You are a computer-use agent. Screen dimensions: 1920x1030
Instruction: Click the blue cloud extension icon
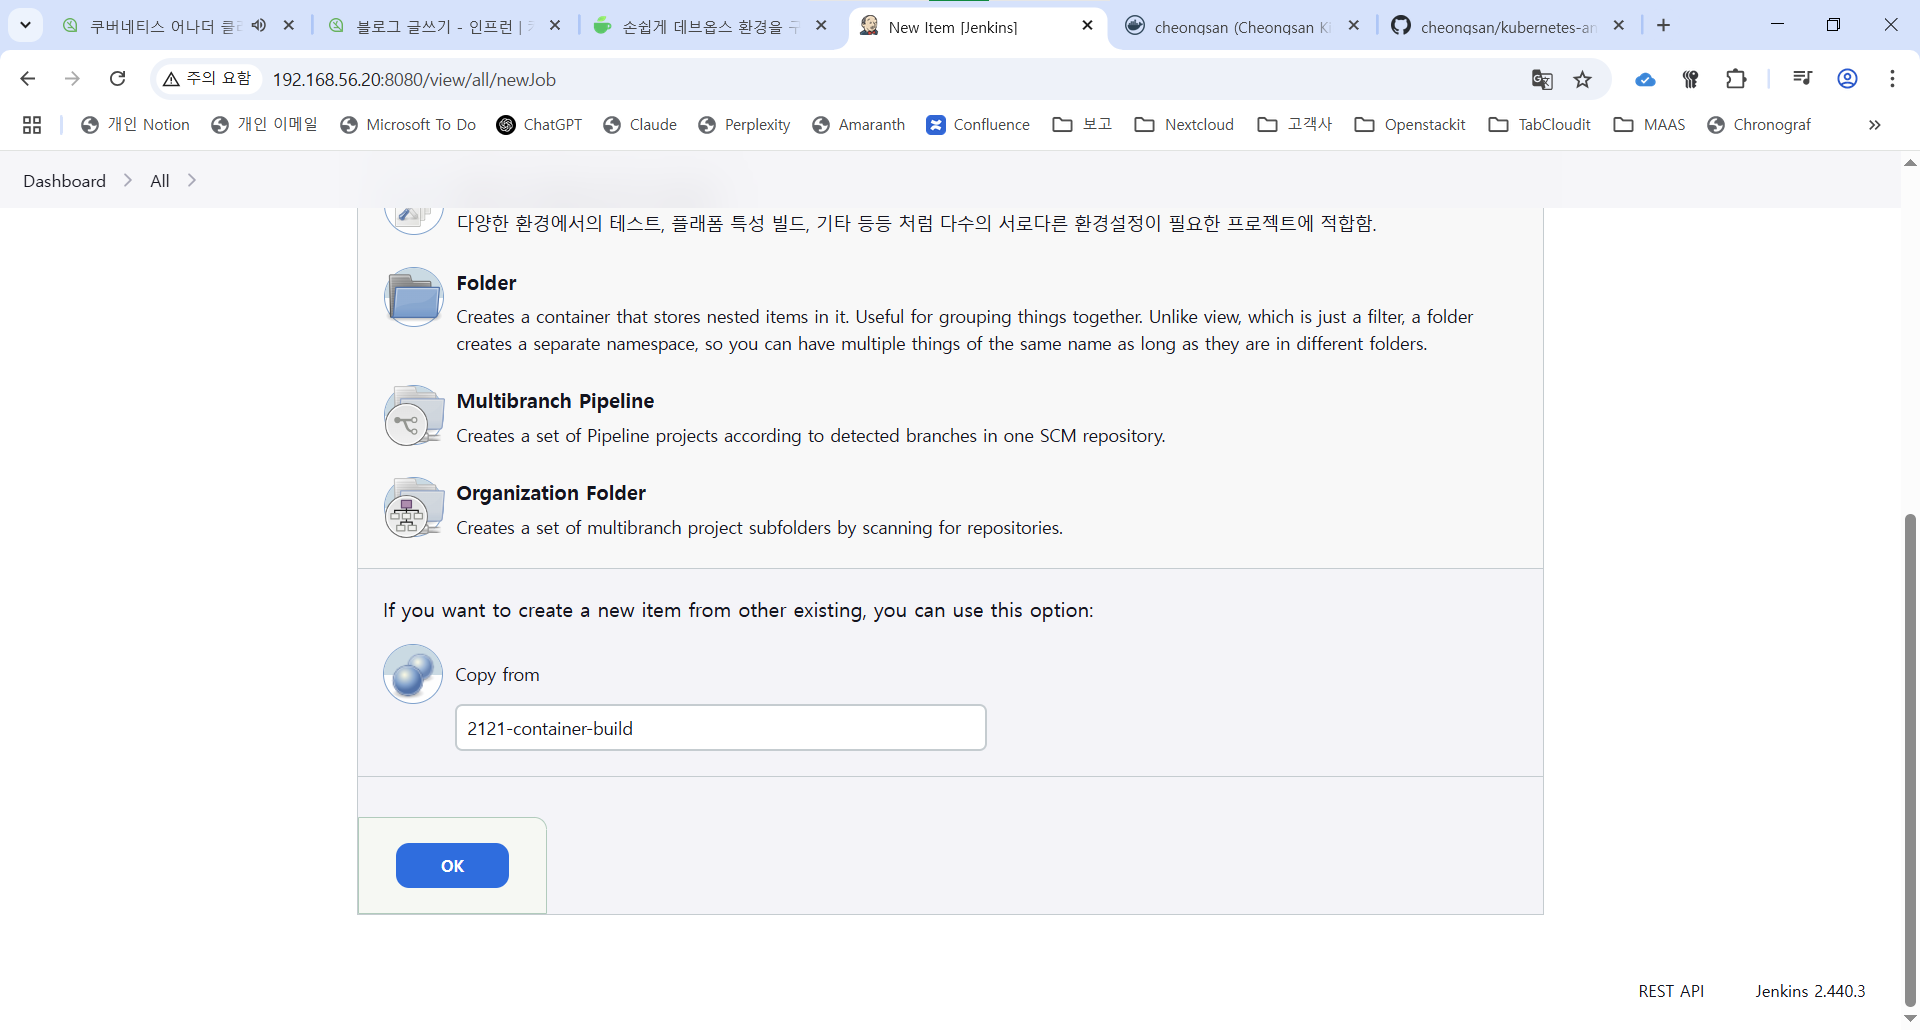[x=1645, y=80]
